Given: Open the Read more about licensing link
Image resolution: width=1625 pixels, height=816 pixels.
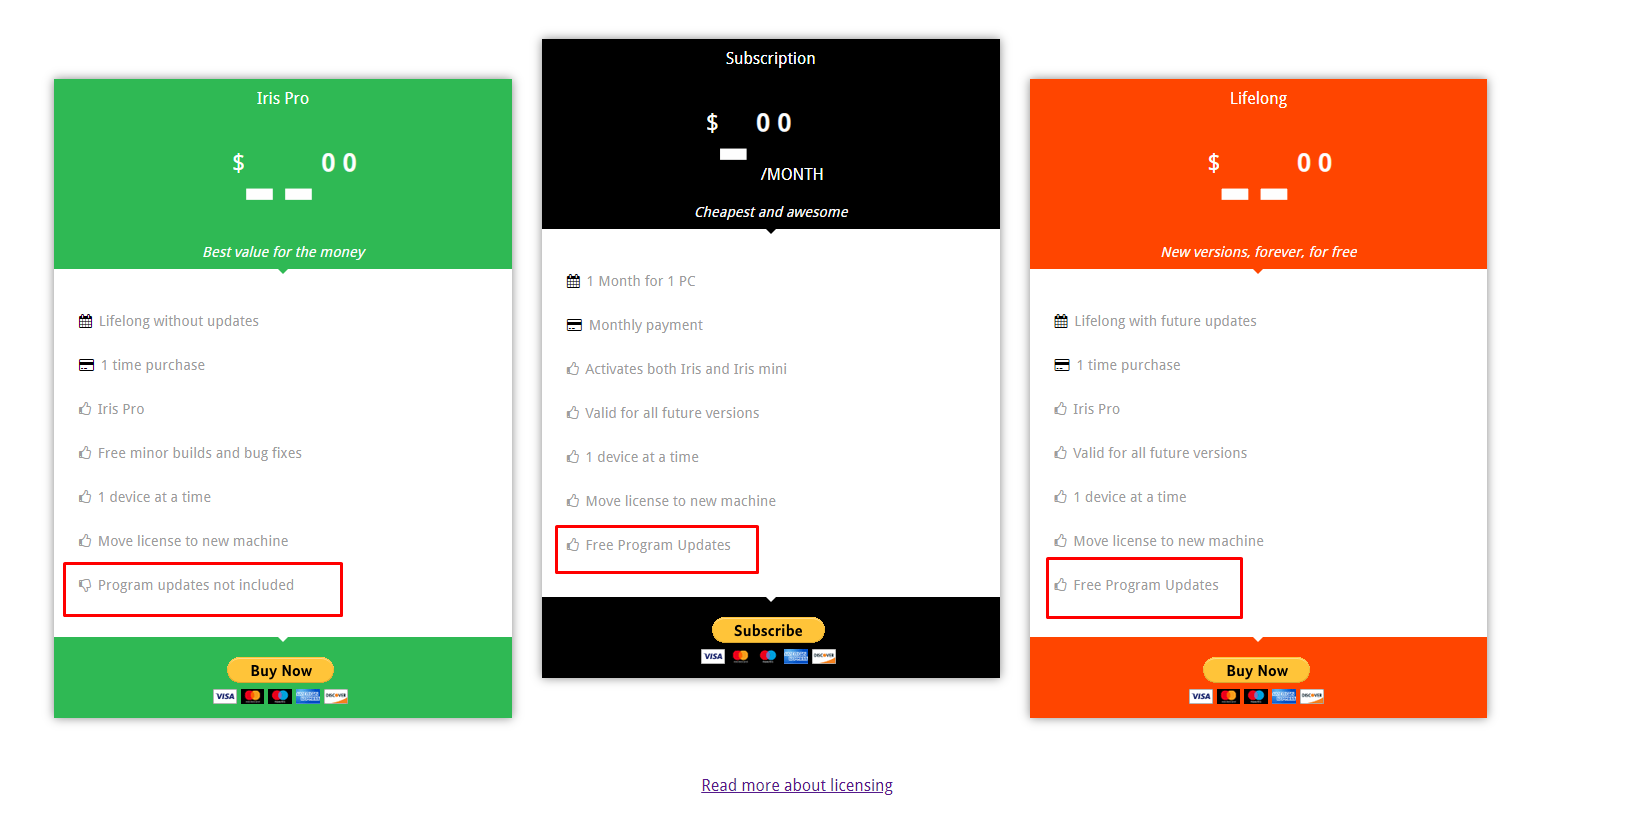Looking at the screenshot, I should tap(797, 785).
